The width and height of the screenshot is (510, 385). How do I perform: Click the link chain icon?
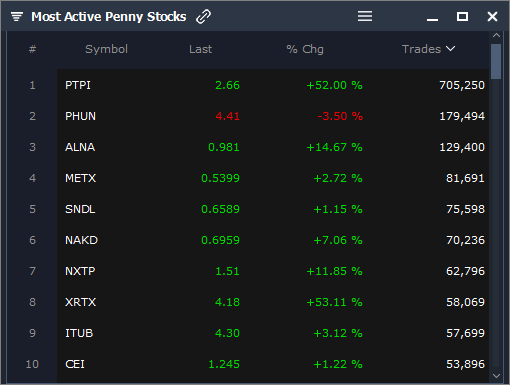pyautogui.click(x=203, y=17)
